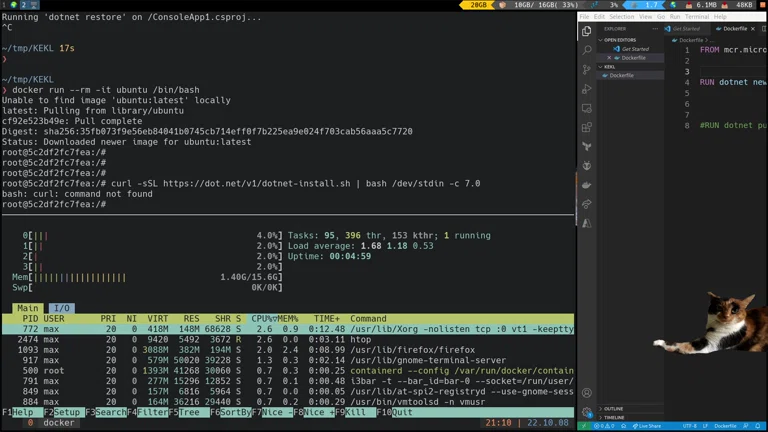The image size is (768, 432).
Task: Sort htop by CPU% column header
Action: (x=262, y=319)
